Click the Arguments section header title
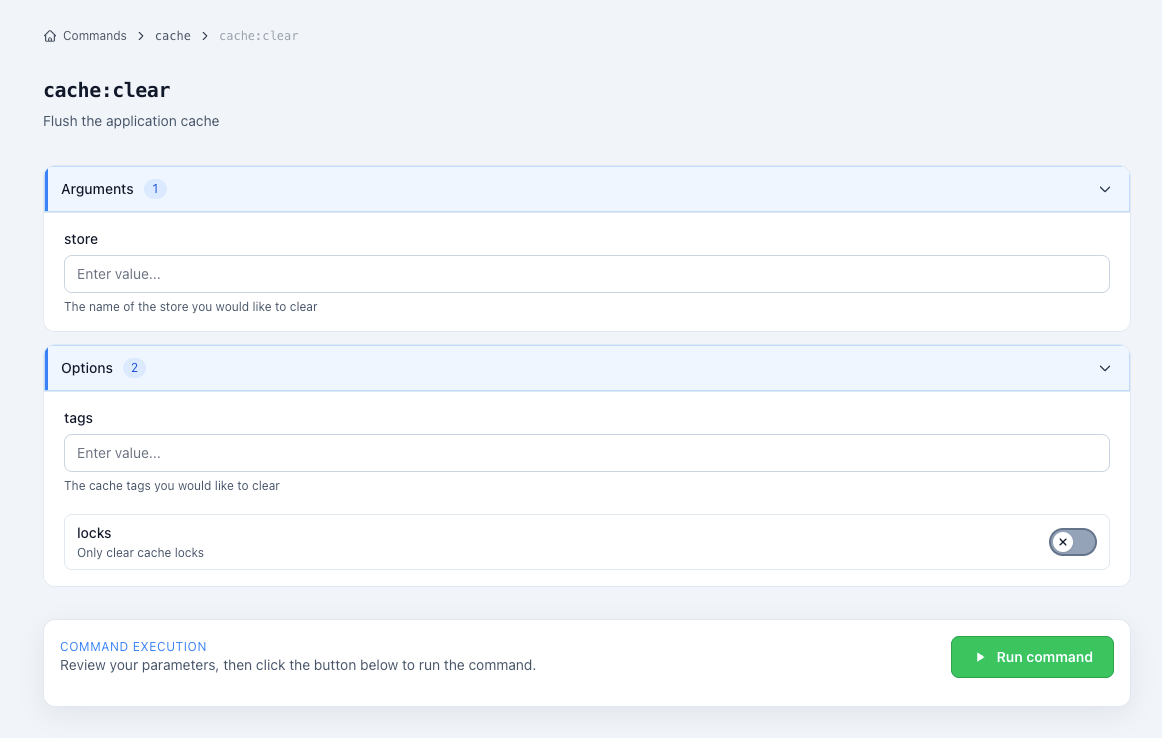Screen dimensions: 1162x738 [97, 189]
